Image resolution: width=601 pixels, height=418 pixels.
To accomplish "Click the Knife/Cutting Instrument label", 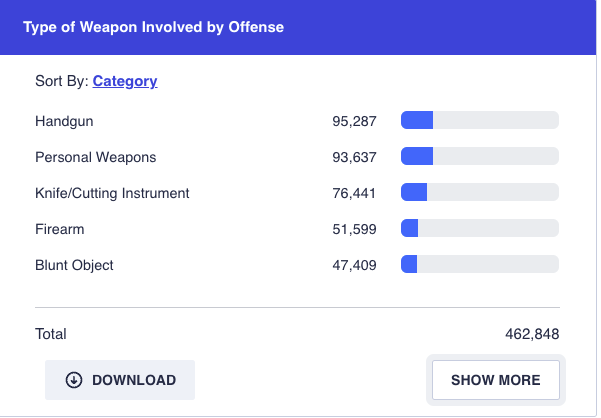I will (x=112, y=193).
